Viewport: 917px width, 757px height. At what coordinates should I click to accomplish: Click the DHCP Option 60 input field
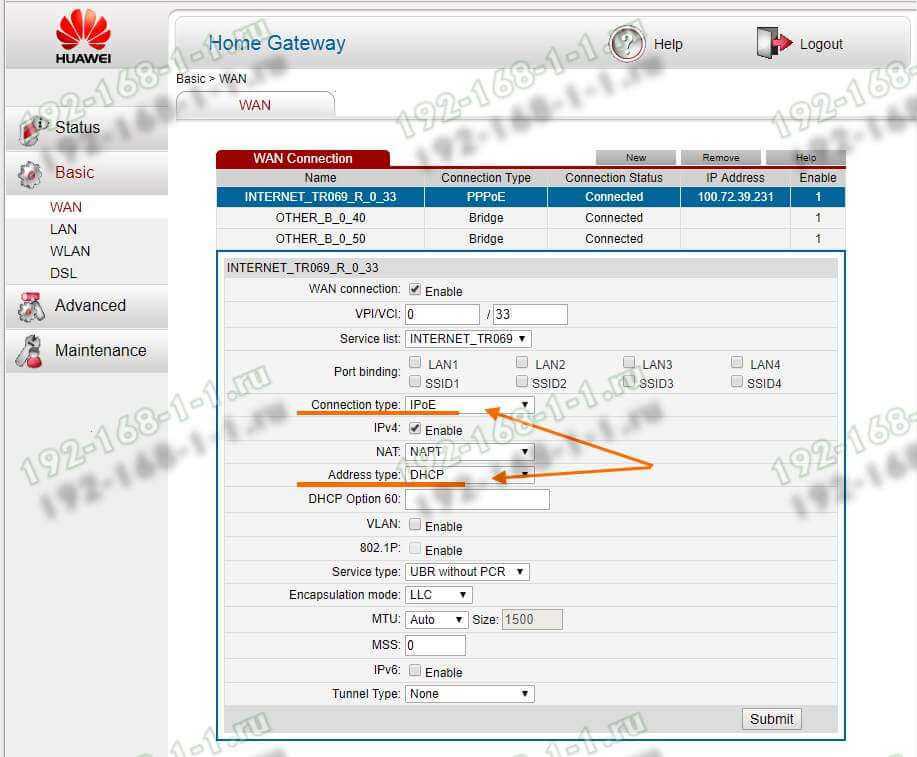pyautogui.click(x=477, y=499)
